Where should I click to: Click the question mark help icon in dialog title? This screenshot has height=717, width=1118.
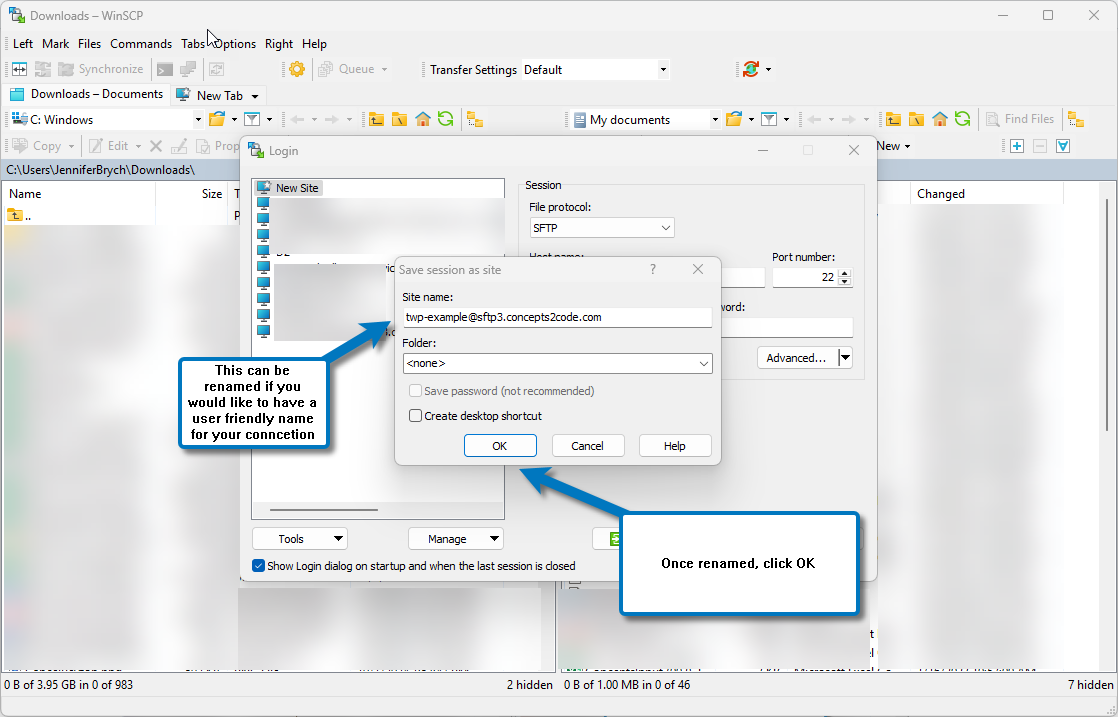[x=652, y=269]
